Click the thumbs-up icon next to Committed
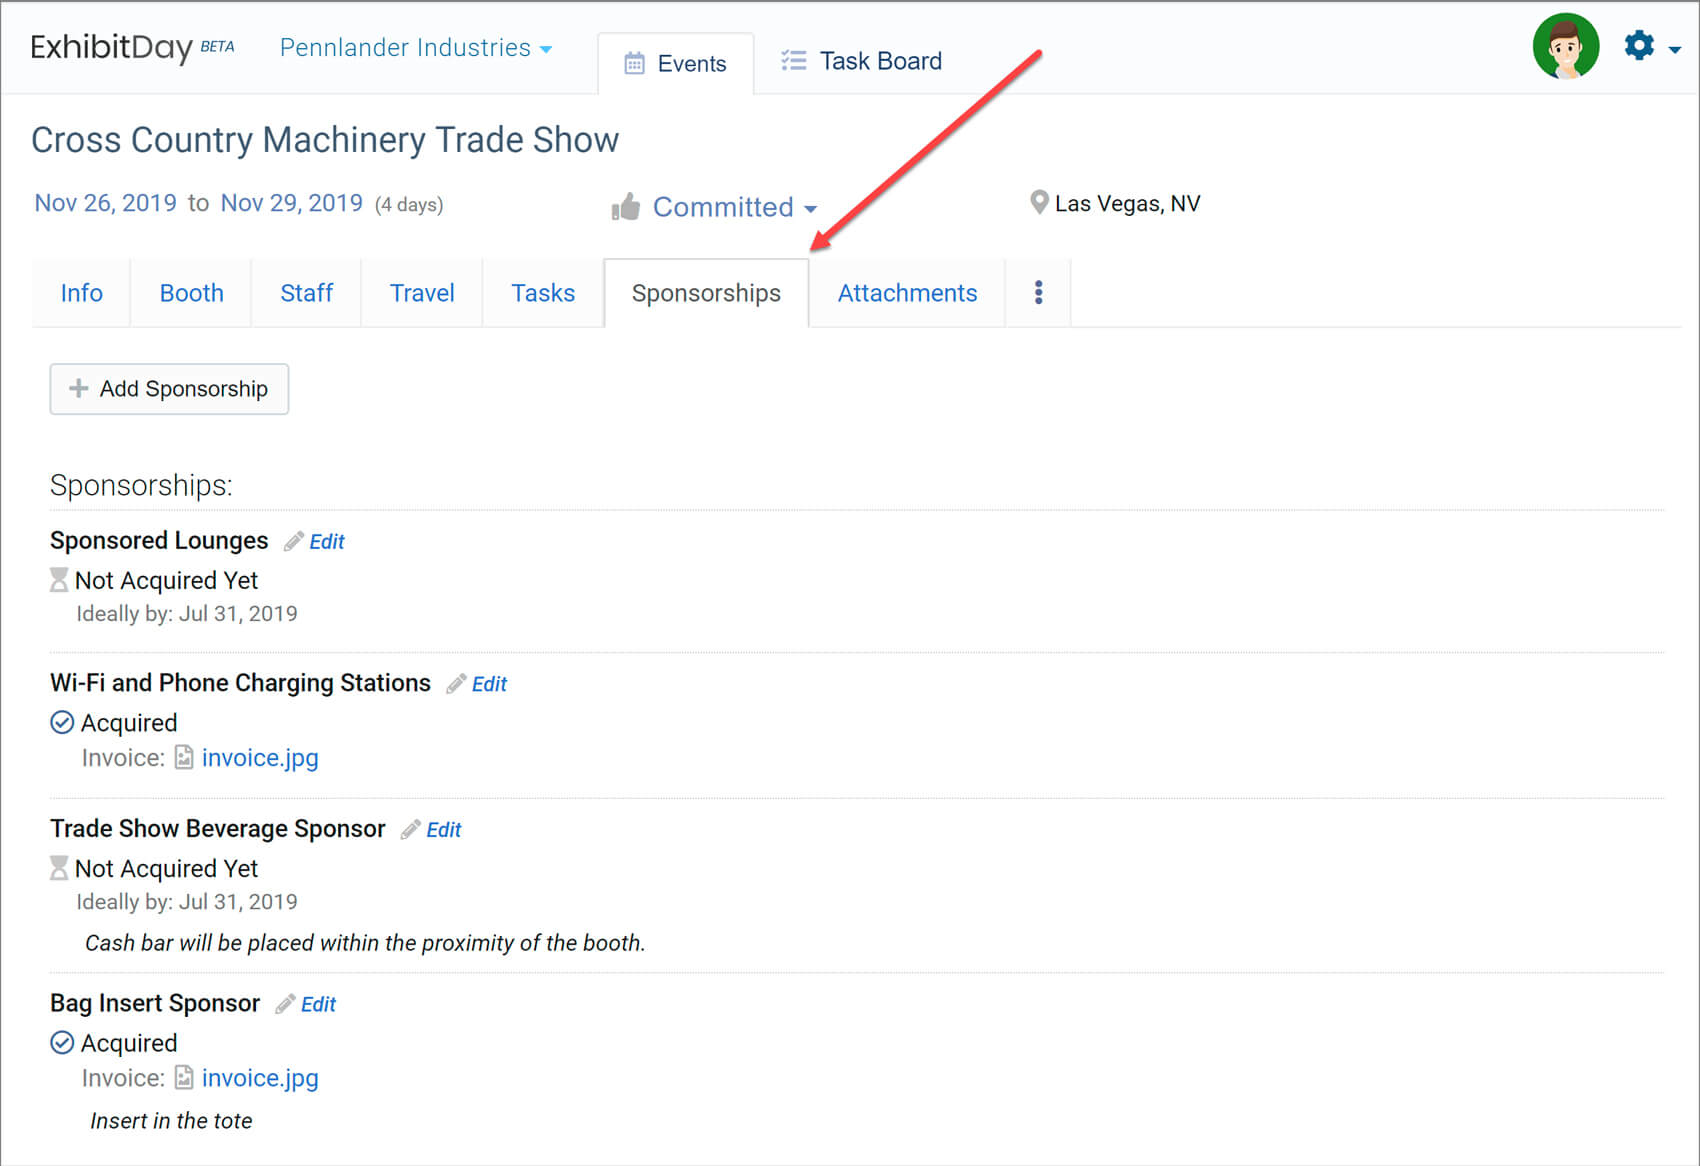The image size is (1700, 1166). tap(625, 207)
